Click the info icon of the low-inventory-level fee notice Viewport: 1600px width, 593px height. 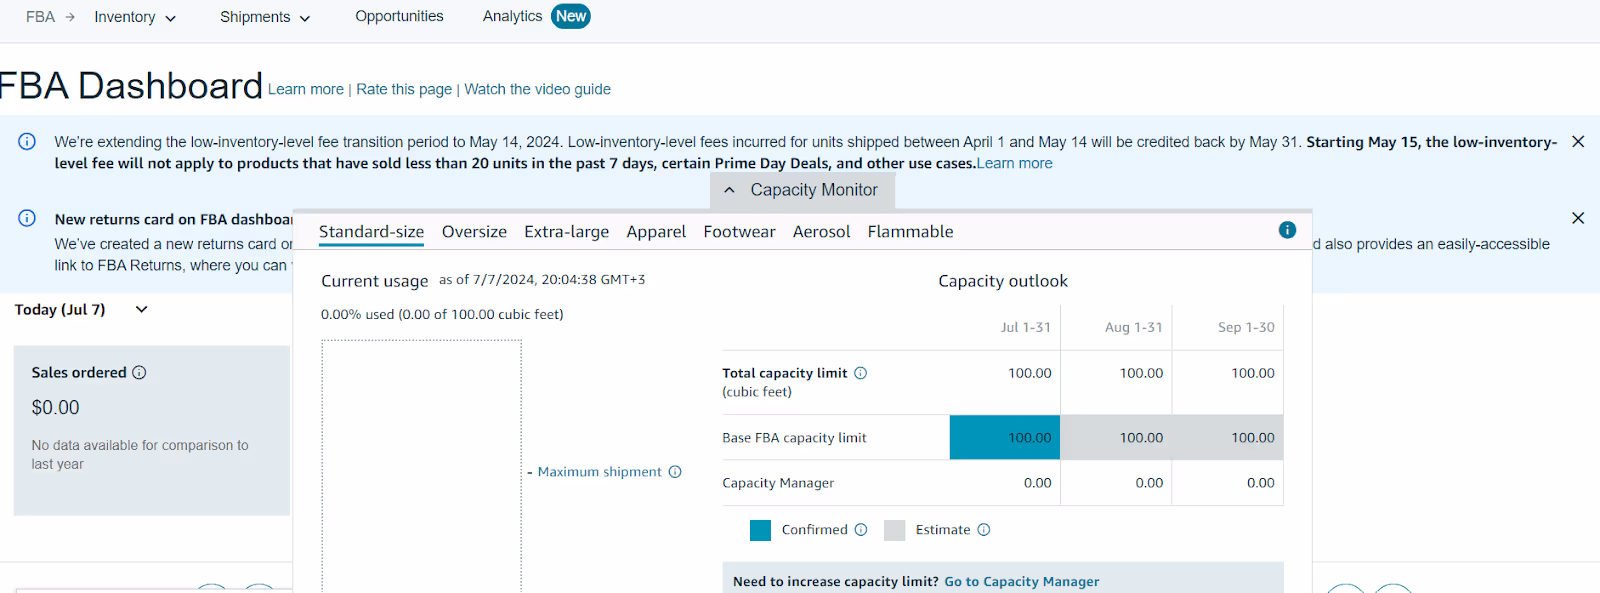(27, 141)
